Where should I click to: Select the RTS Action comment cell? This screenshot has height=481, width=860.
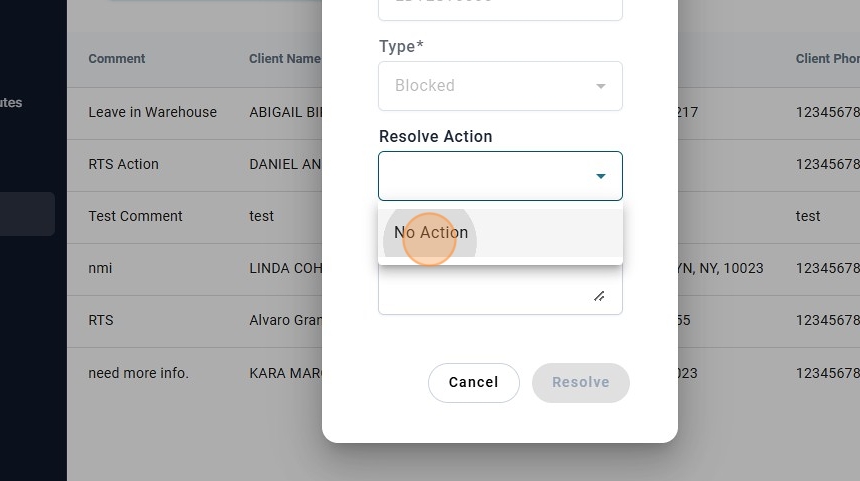point(123,164)
